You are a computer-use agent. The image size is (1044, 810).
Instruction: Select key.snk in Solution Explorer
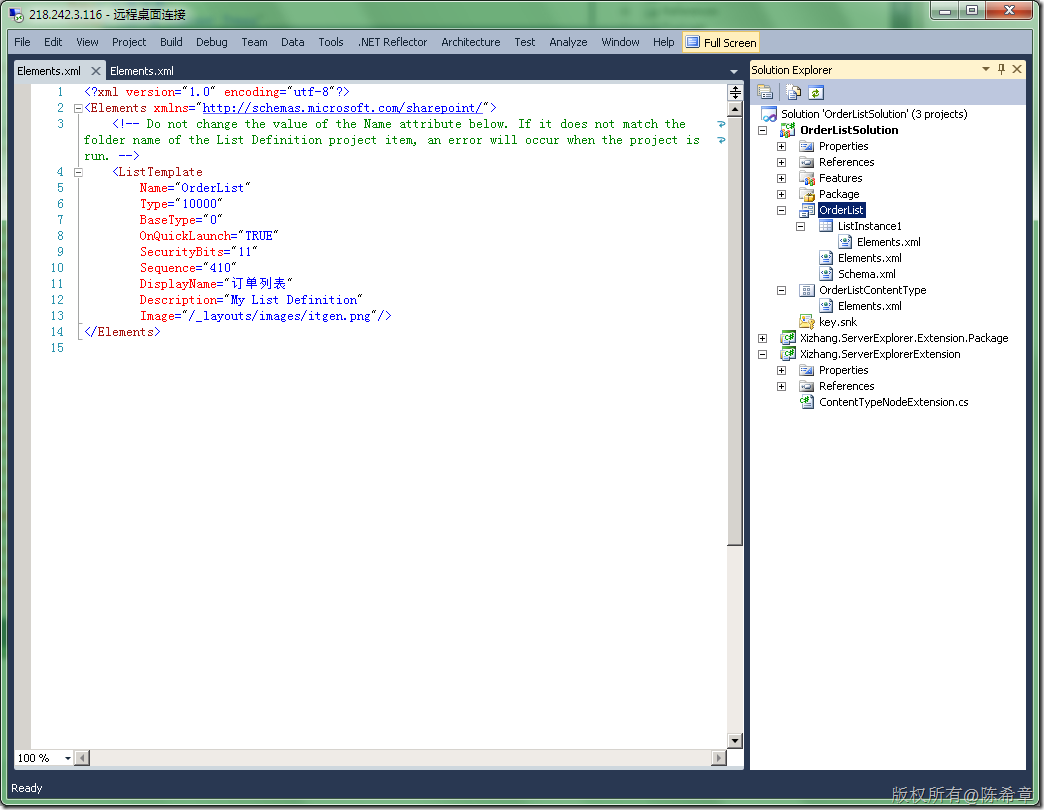tap(838, 322)
